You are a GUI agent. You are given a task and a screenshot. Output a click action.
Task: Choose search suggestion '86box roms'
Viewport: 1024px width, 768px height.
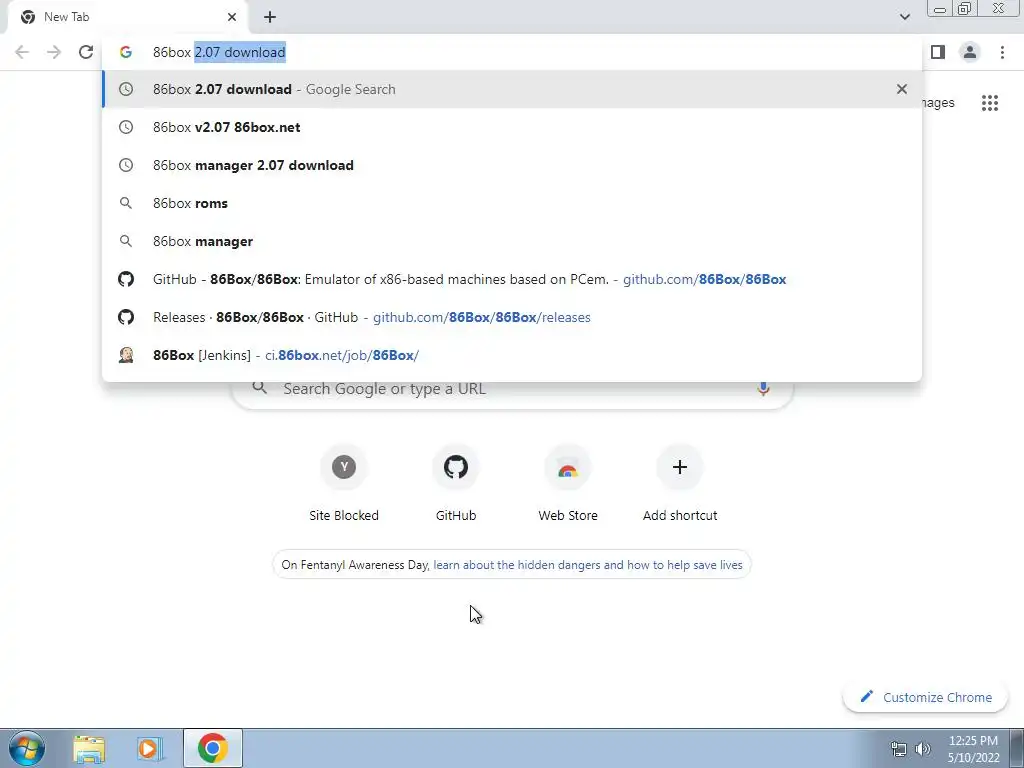pos(512,203)
